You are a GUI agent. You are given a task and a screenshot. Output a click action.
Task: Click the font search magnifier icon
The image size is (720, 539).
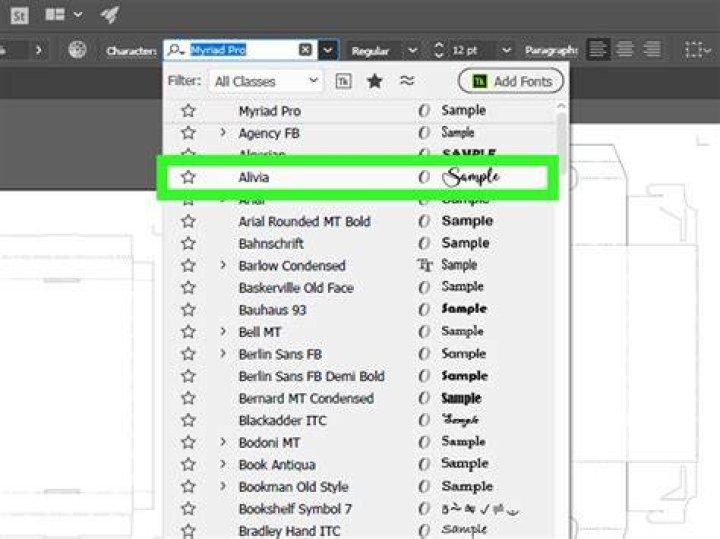[176, 50]
